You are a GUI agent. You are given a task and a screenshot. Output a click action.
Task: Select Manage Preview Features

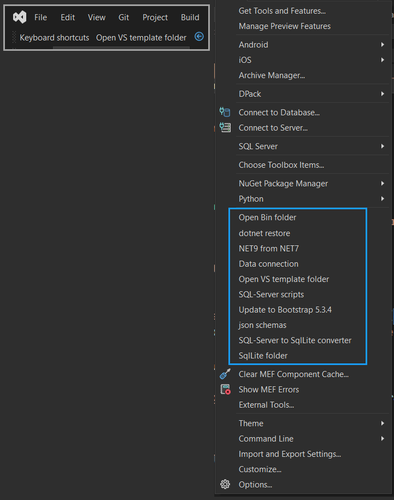pyautogui.click(x=285, y=26)
